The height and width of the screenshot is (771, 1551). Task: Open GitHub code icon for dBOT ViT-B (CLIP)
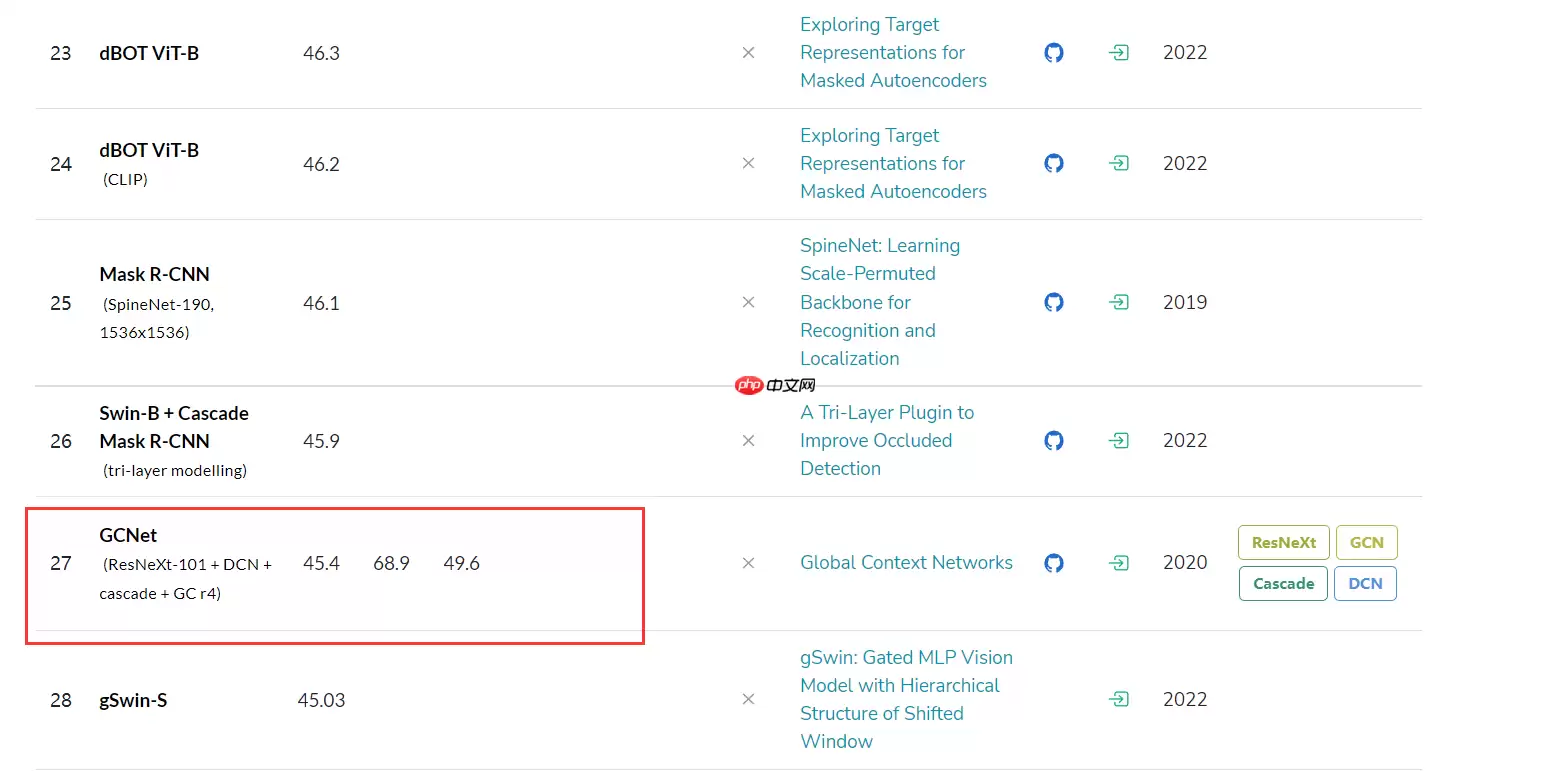point(1054,163)
